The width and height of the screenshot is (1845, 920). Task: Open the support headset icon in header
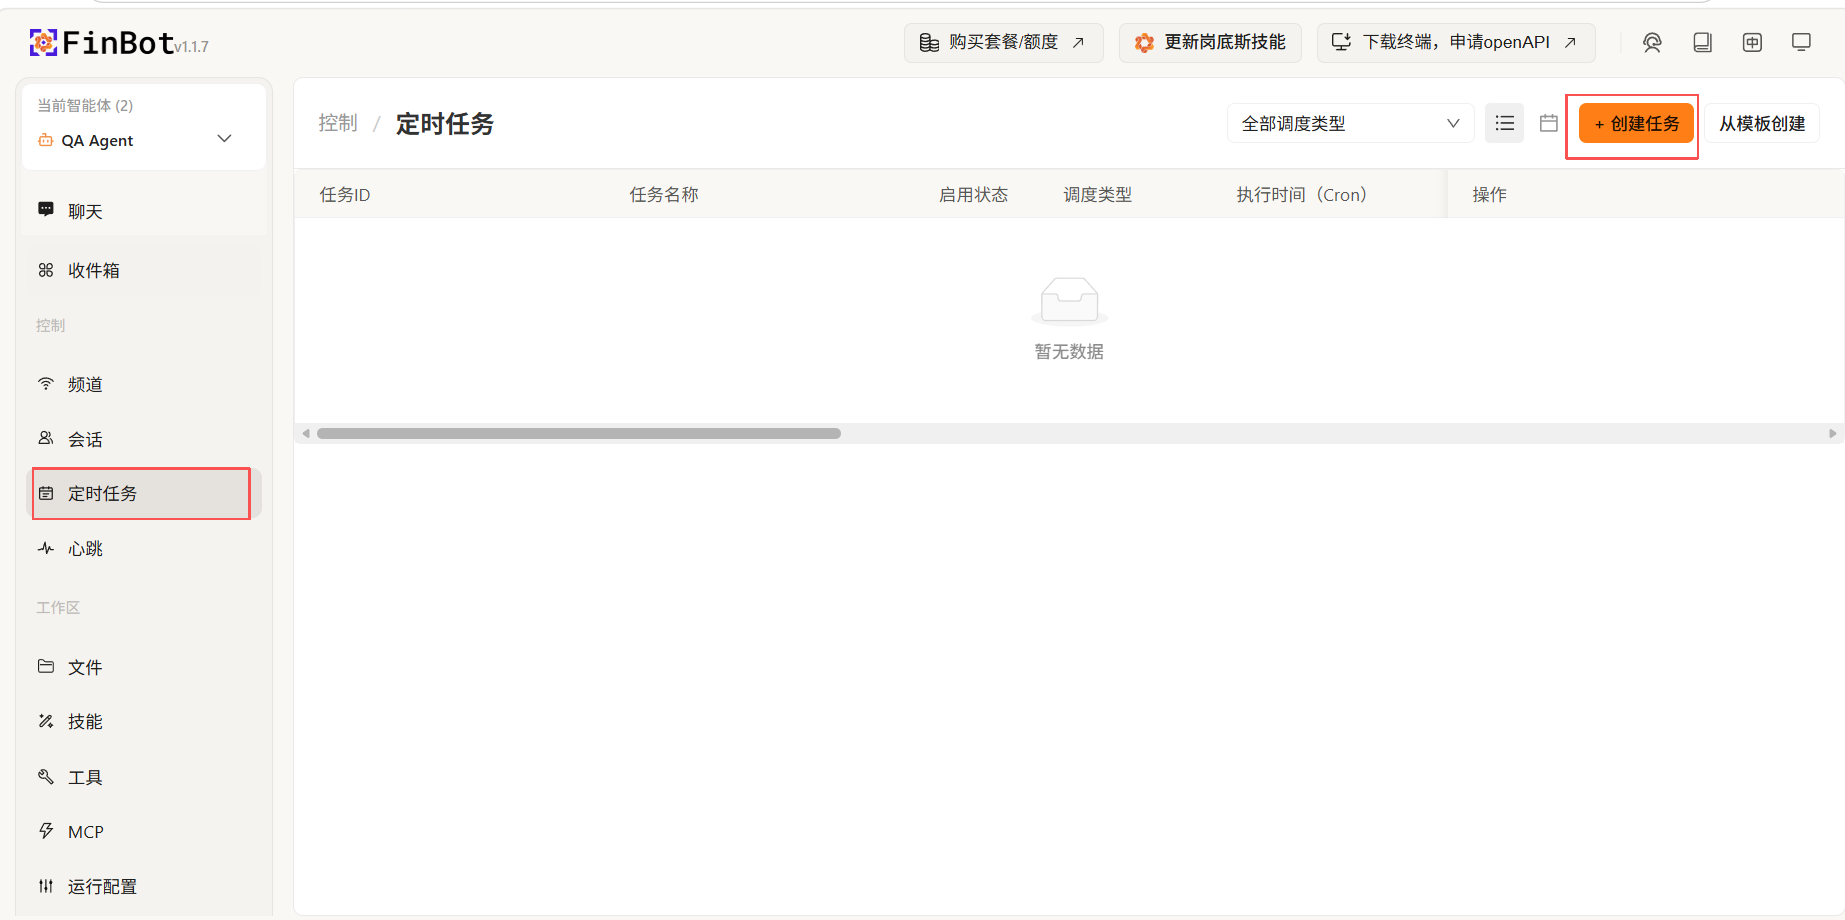coord(1652,42)
